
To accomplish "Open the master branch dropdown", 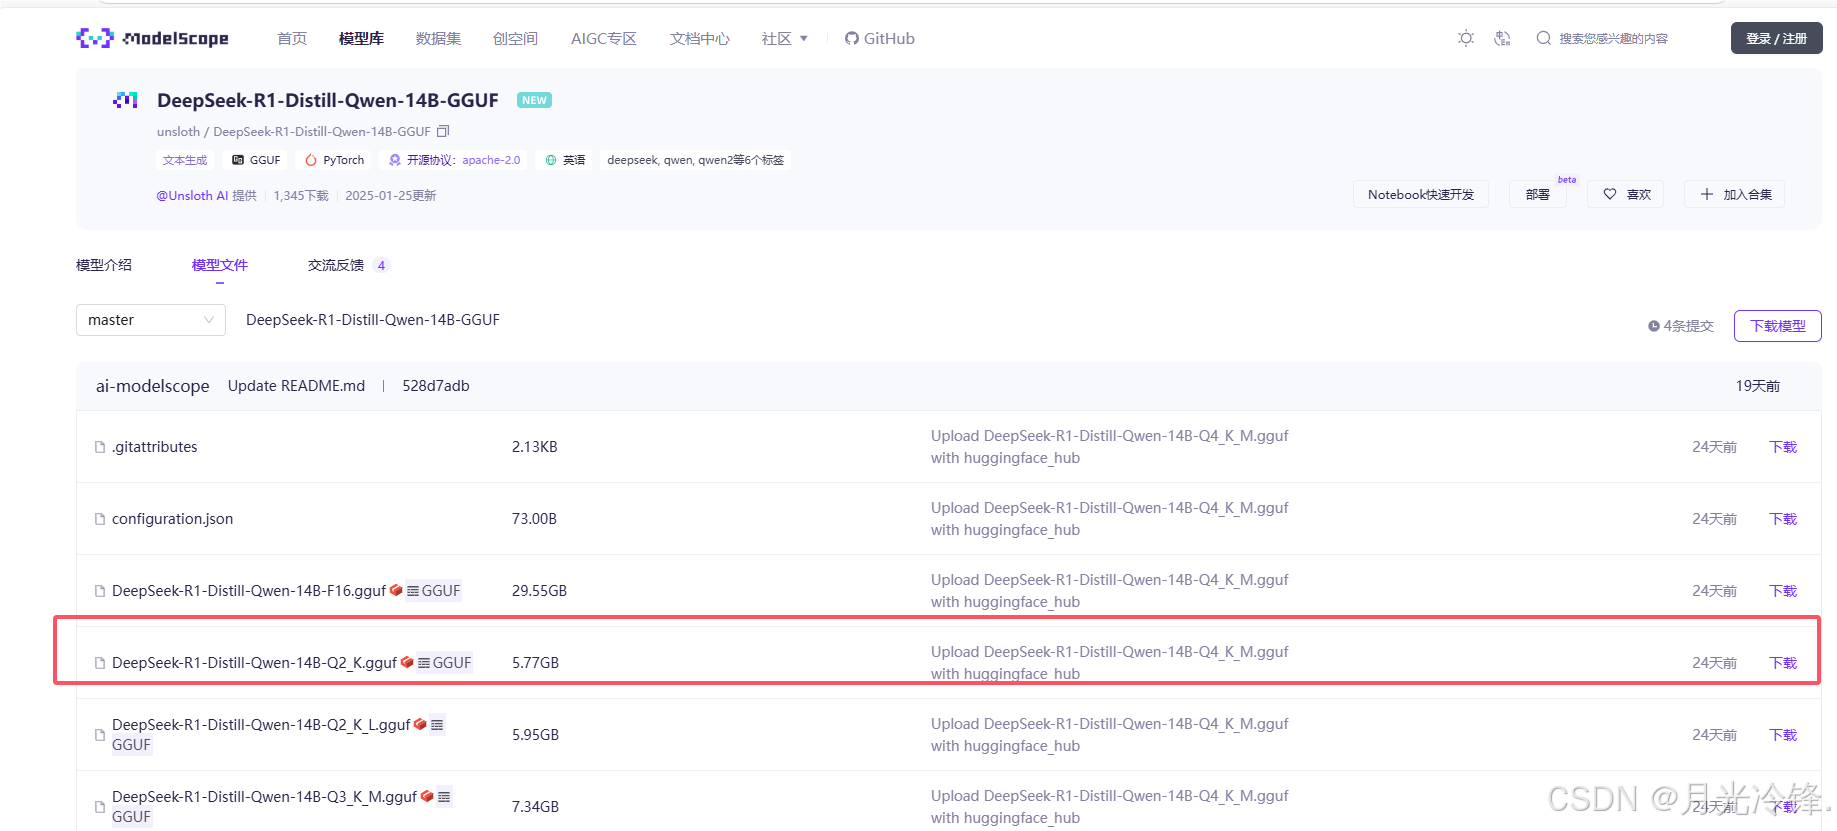I will click(x=151, y=320).
